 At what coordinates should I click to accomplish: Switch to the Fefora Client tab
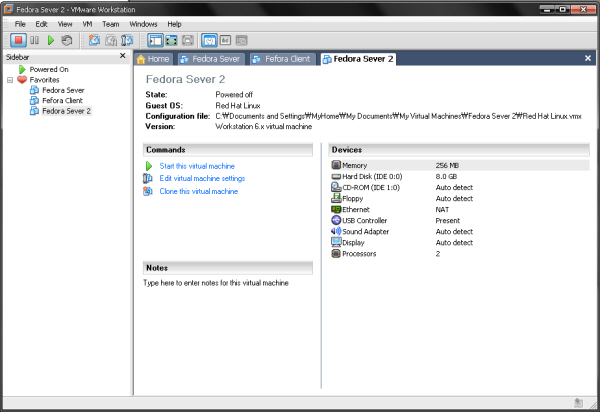pos(282,59)
